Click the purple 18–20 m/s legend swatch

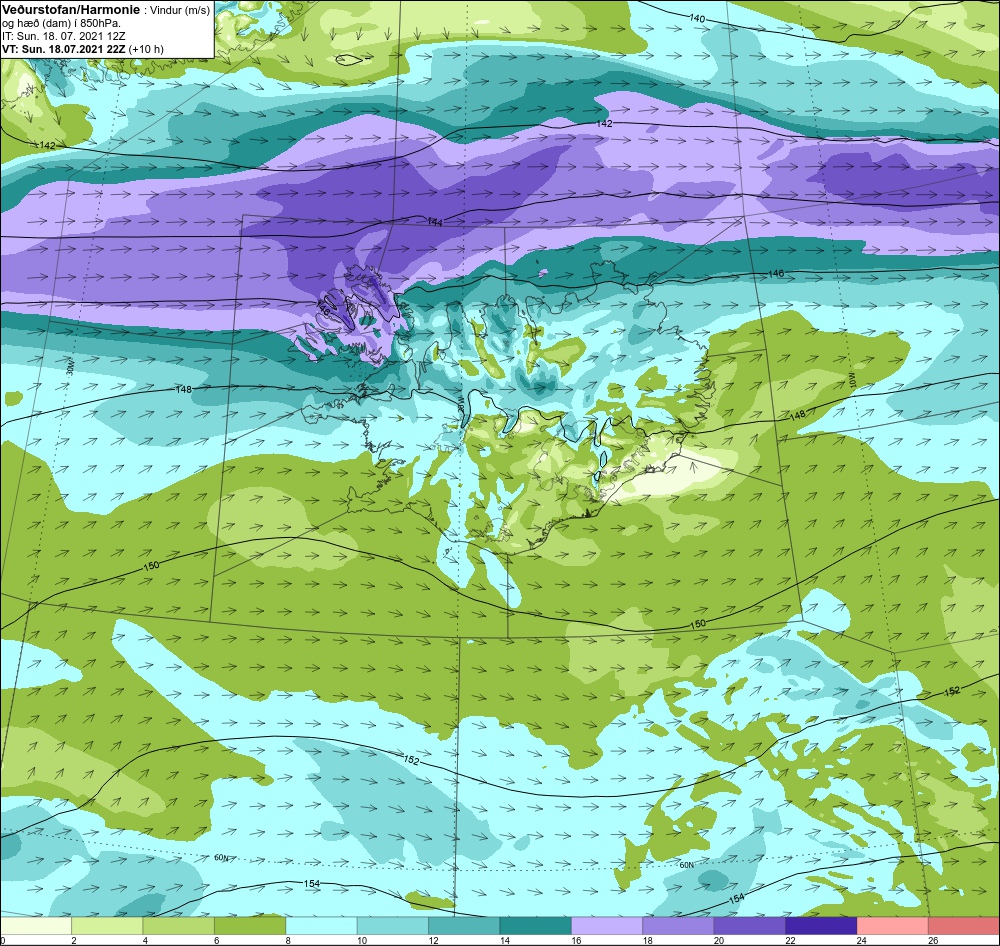coord(679,925)
